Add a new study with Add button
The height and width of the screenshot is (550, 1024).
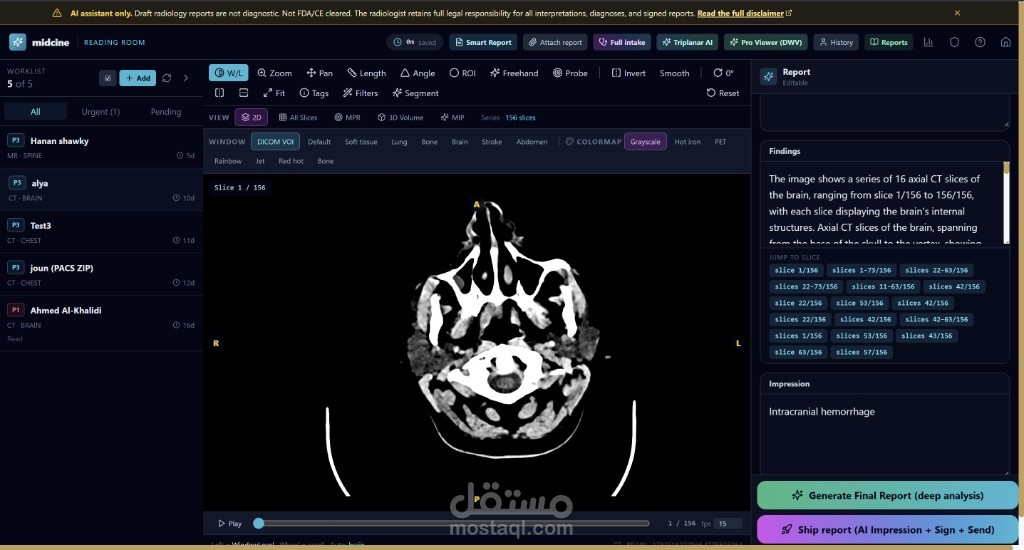pos(137,78)
